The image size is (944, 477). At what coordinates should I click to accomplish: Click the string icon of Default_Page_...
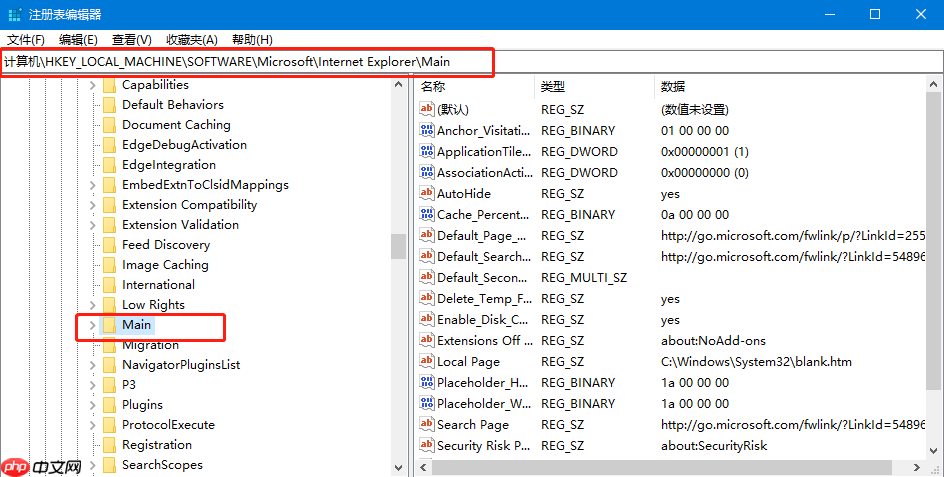click(427, 235)
